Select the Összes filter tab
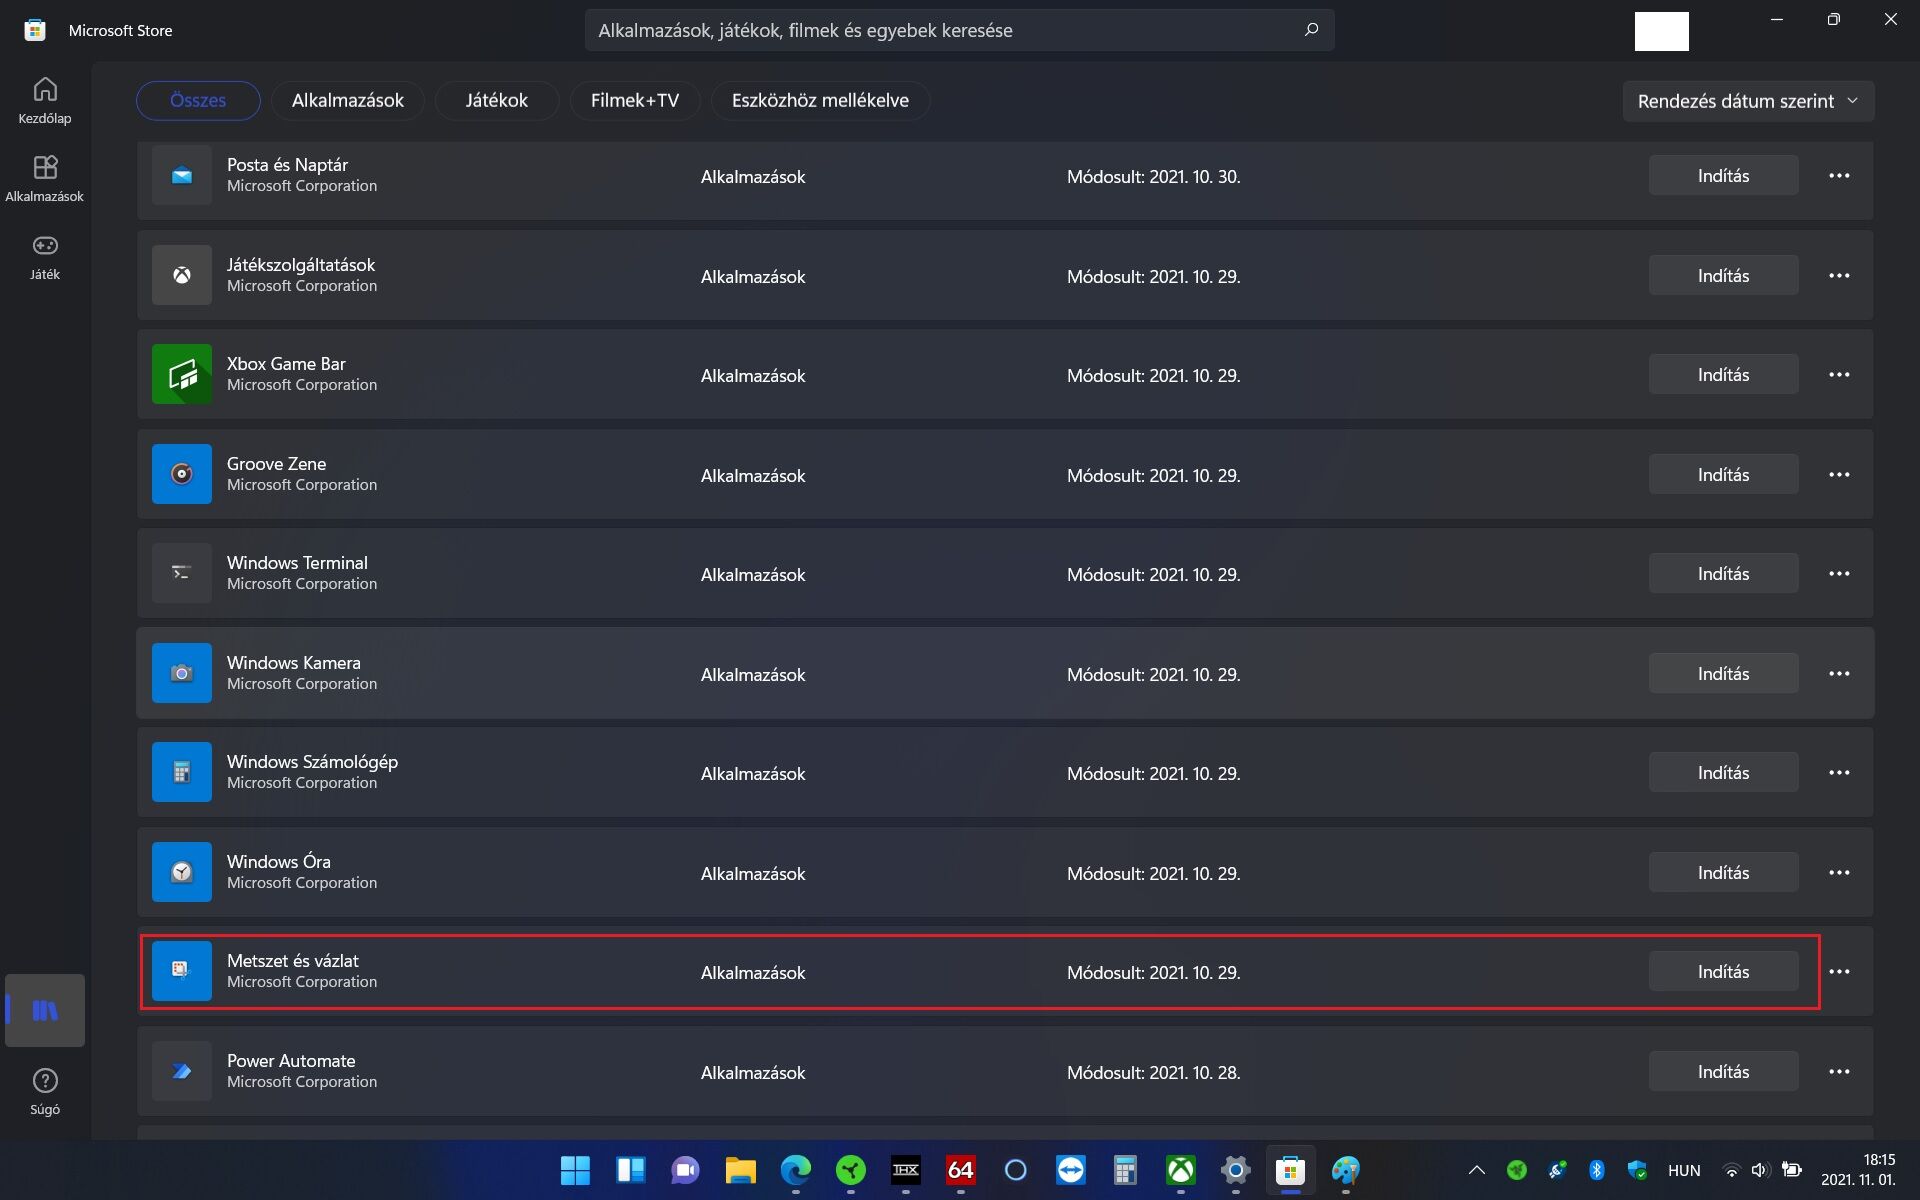Image resolution: width=1920 pixels, height=1200 pixels. tap(198, 100)
